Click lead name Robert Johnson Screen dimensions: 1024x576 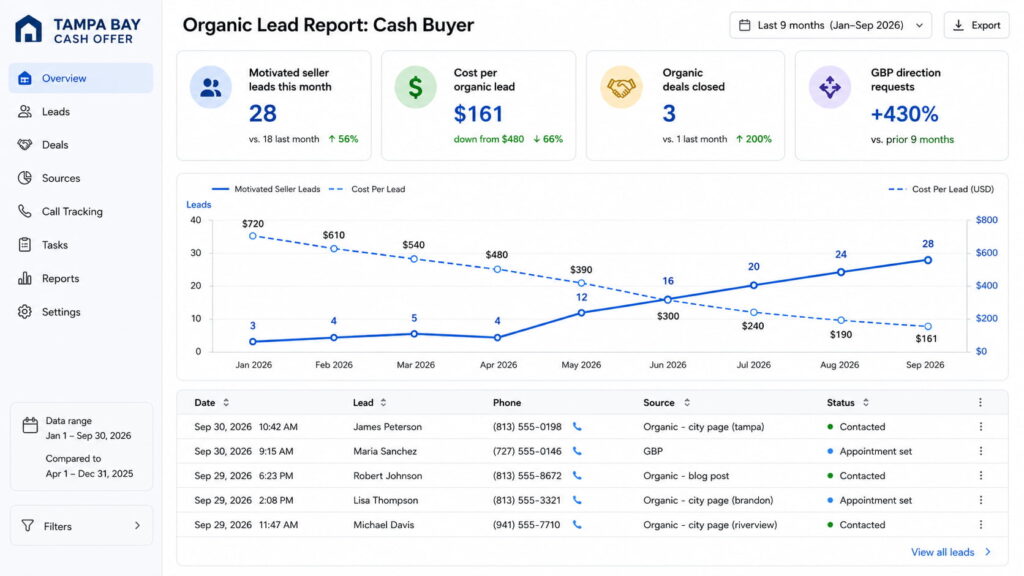coord(387,476)
